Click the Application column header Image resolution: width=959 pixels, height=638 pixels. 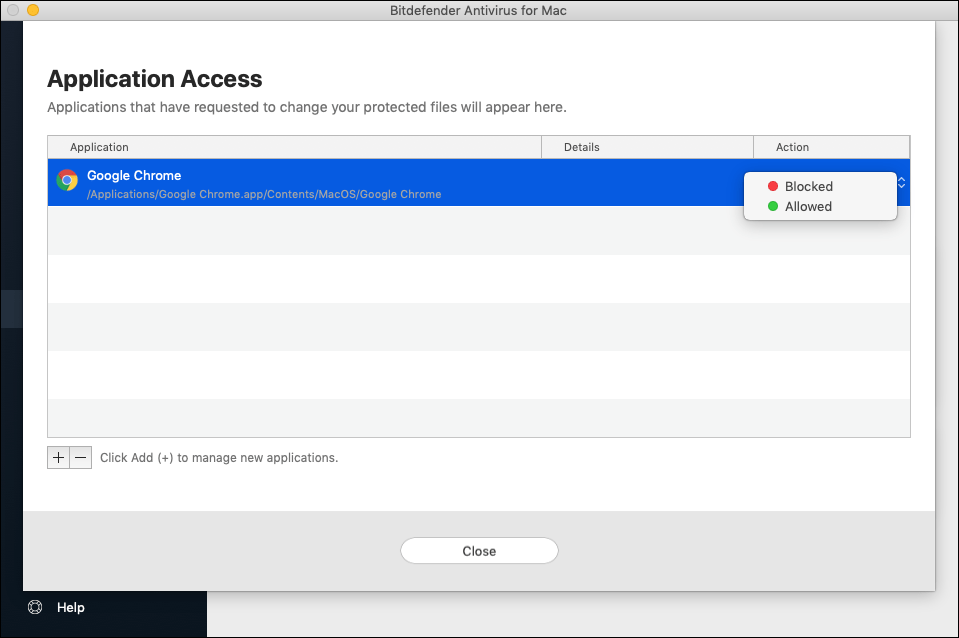[98, 147]
